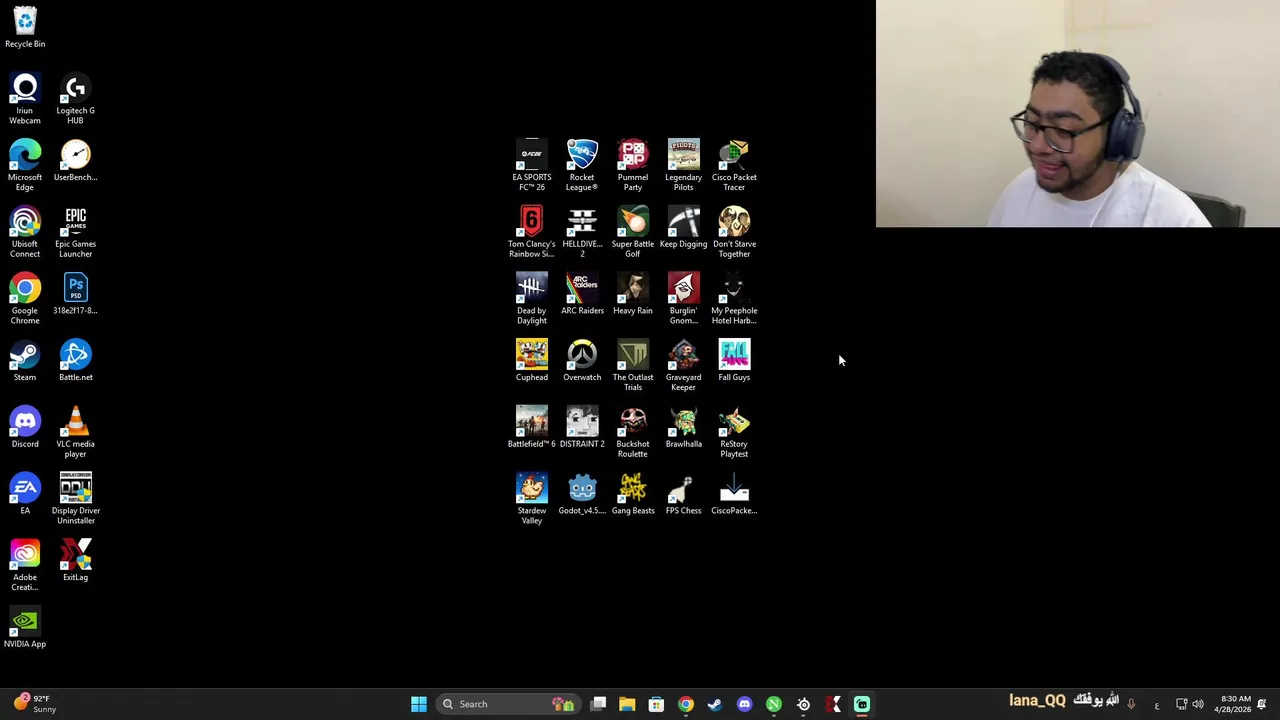Select the Rocket League desktop icon

pyautogui.click(x=582, y=165)
